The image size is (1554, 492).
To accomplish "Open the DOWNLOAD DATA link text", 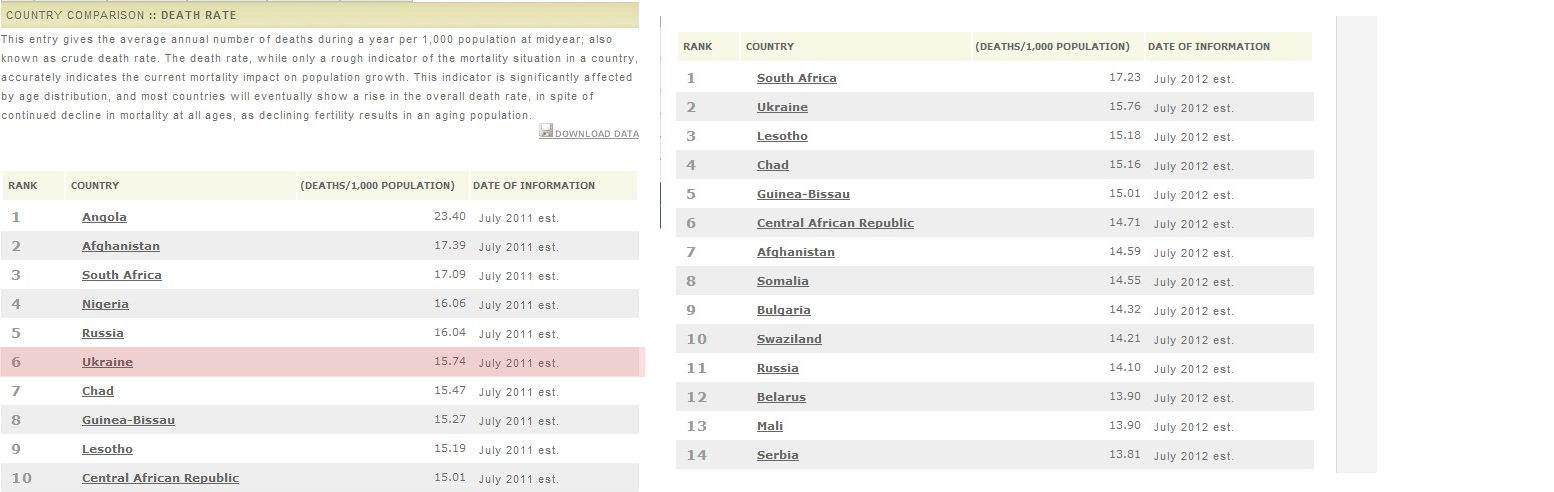I will coord(596,134).
